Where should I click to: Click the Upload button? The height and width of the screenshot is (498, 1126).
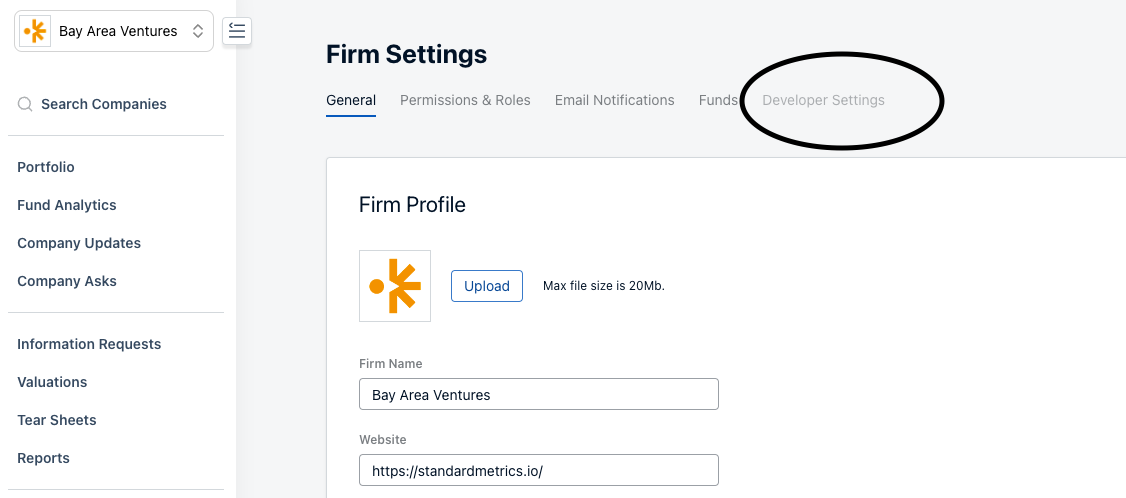point(487,286)
